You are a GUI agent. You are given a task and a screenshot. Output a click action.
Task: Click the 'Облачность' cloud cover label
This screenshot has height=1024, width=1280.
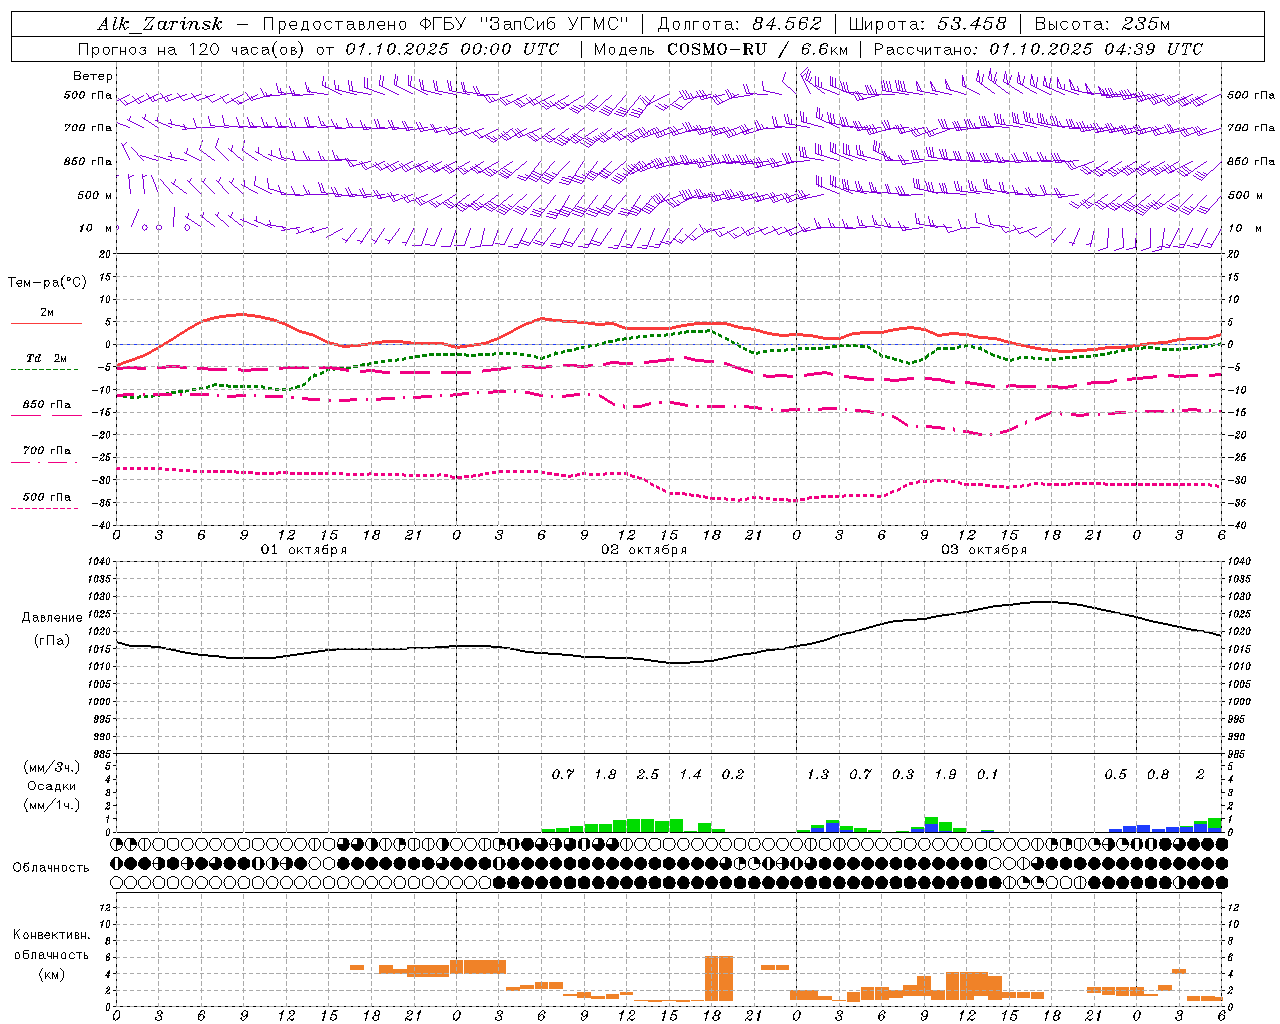pos(51,868)
